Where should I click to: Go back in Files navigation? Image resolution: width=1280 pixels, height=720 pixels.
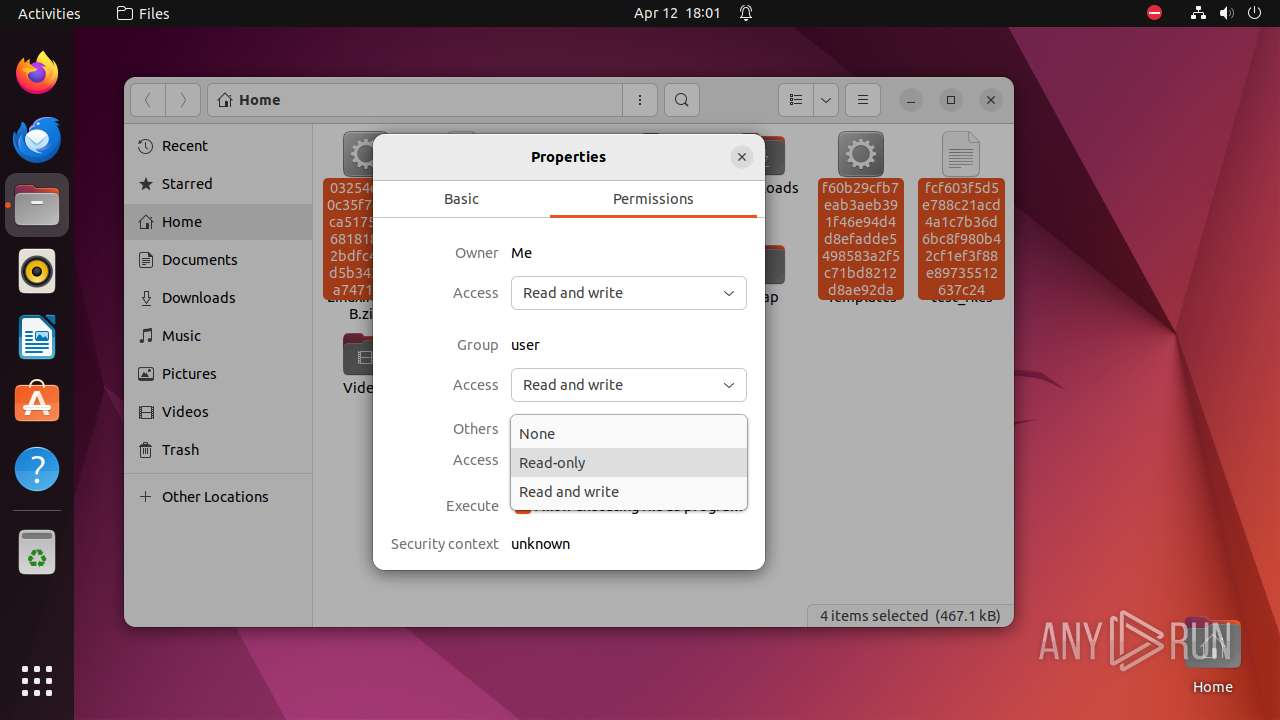pos(148,100)
